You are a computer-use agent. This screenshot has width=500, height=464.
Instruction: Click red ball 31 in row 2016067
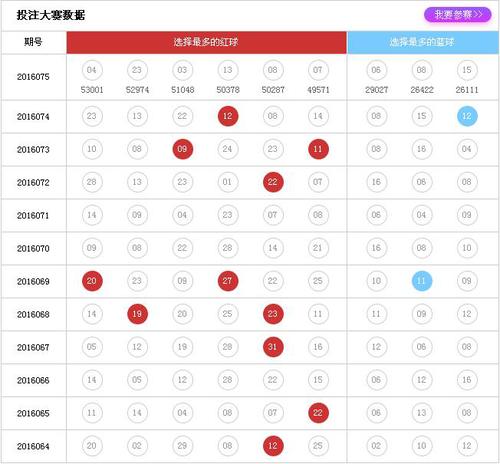[273, 347]
